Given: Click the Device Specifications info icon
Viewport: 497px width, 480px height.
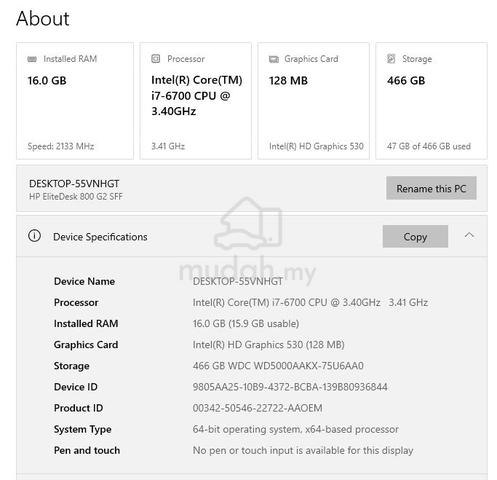Looking at the screenshot, I should tap(34, 236).
